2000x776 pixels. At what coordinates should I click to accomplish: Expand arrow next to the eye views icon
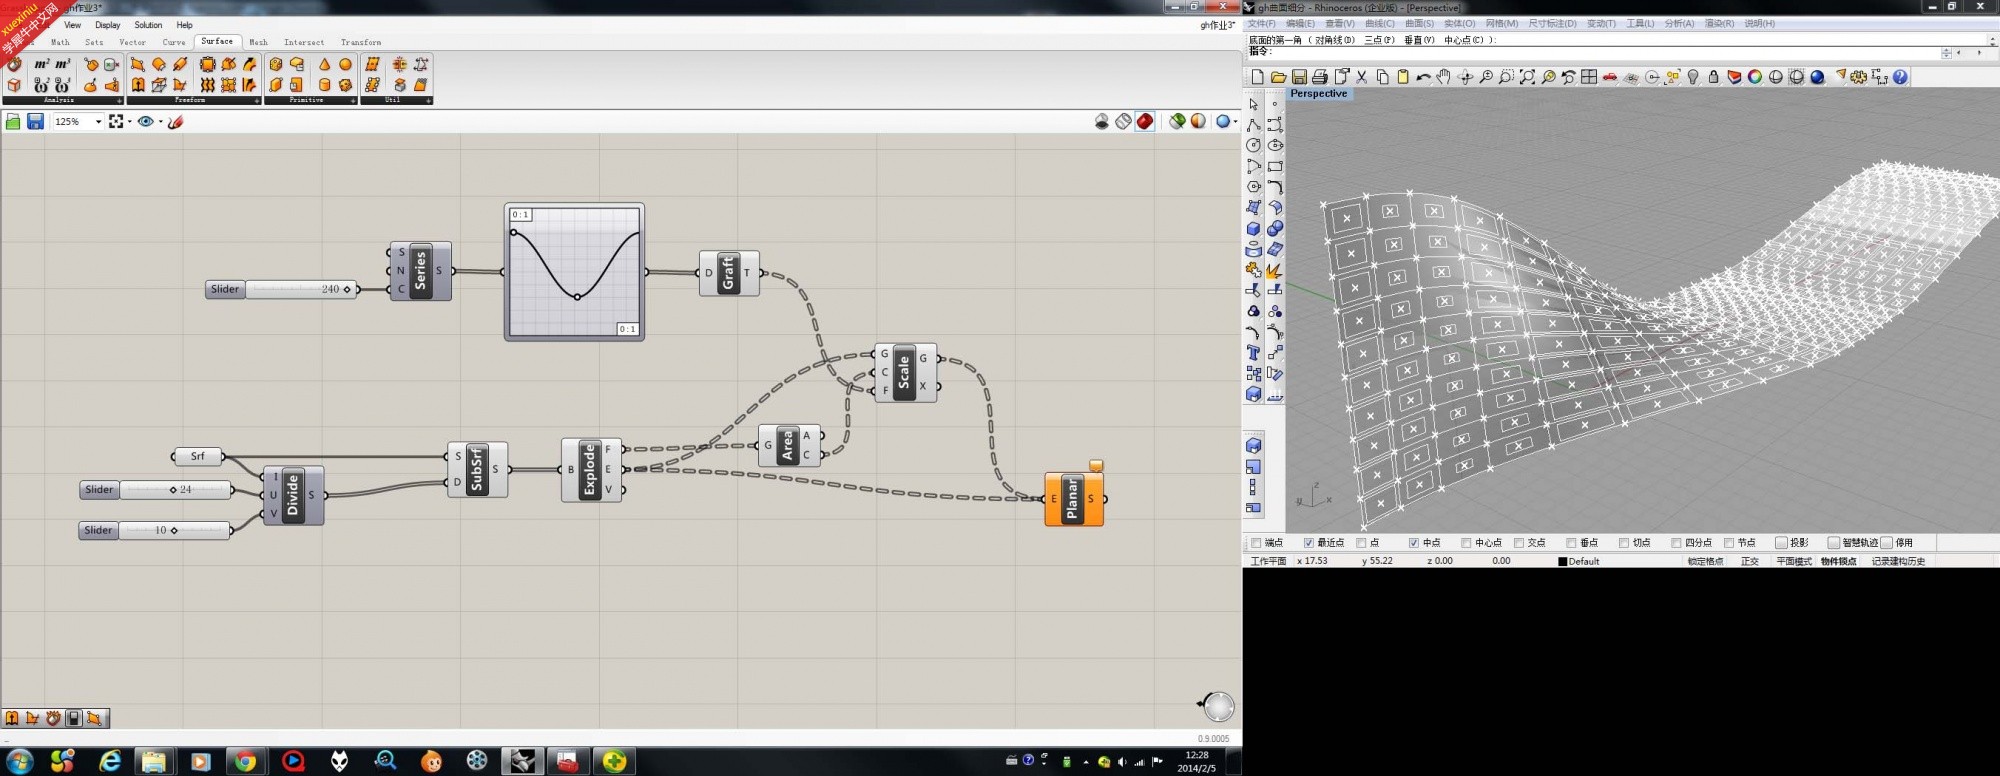(159, 122)
